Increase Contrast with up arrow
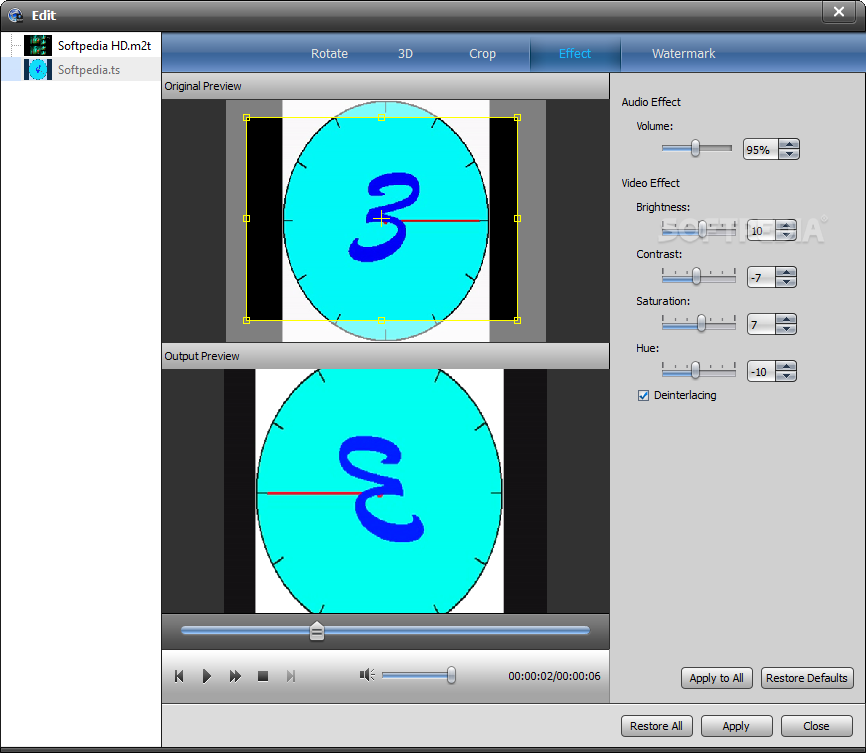 pyautogui.click(x=786, y=272)
